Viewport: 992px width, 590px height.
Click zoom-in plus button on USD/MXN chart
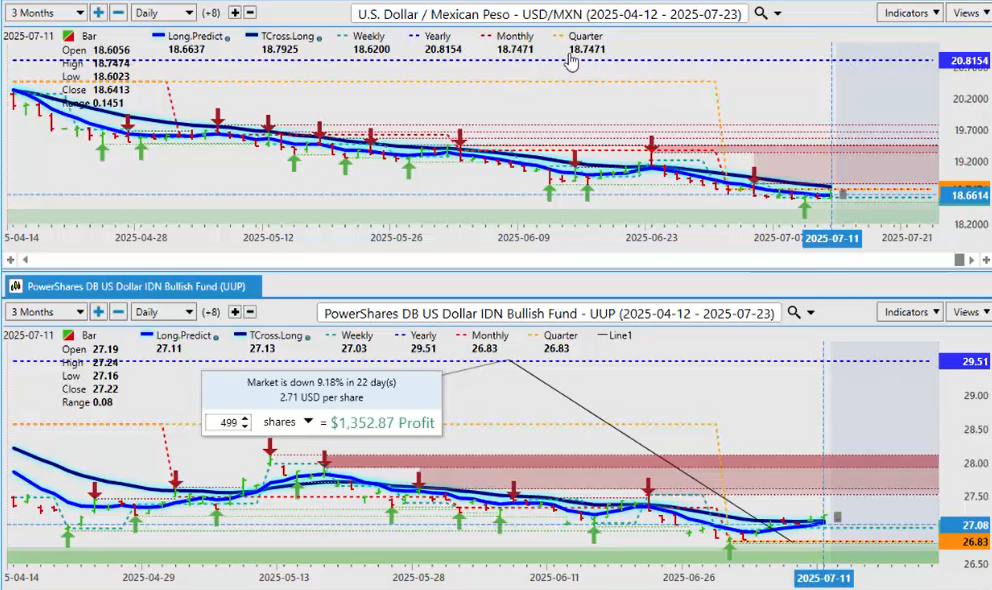pos(99,13)
